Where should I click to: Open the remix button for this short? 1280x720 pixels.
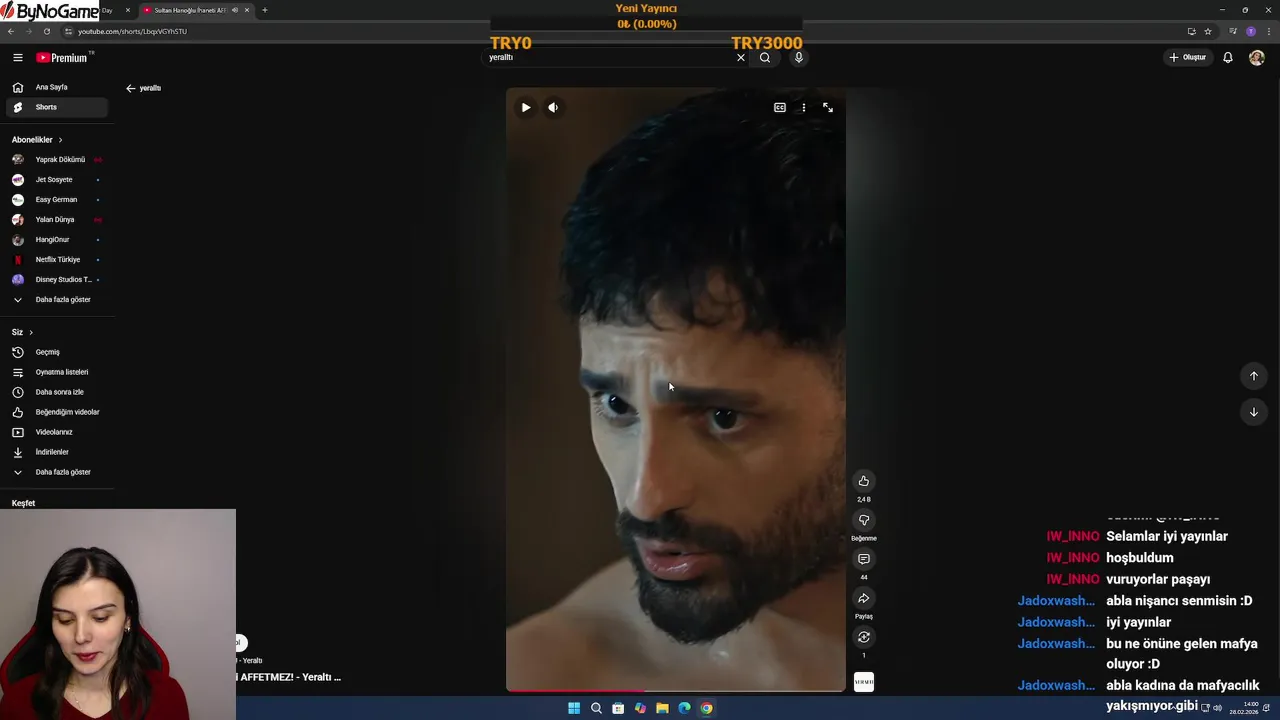(864, 637)
